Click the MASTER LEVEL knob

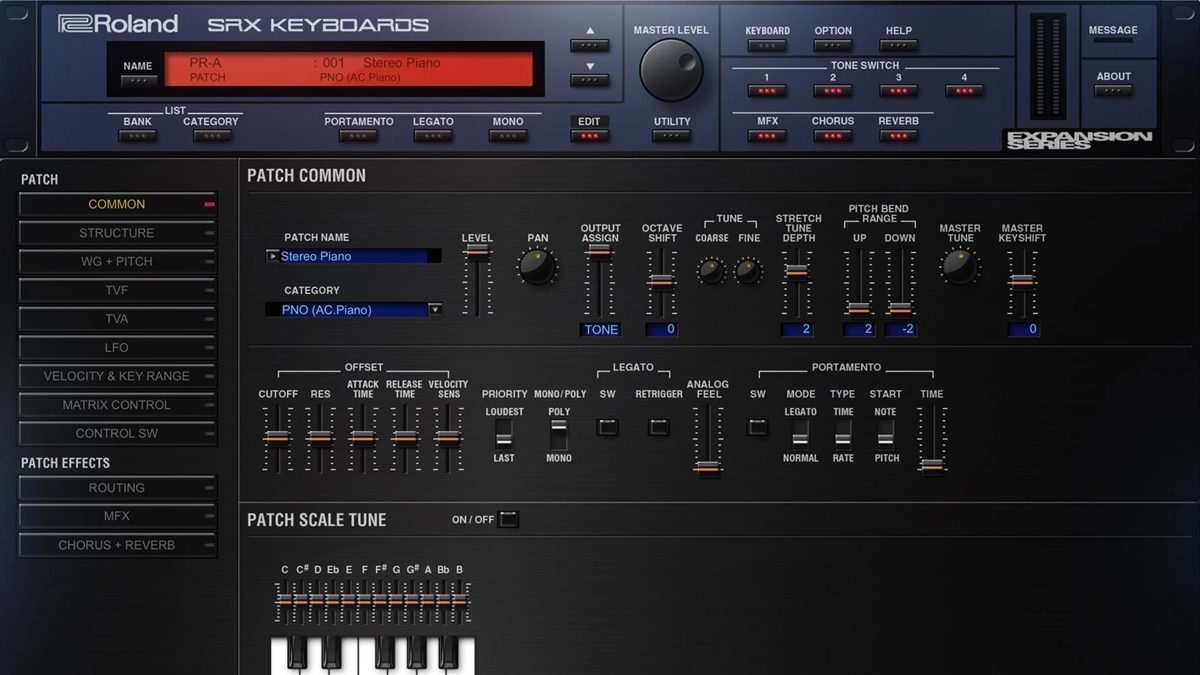[x=671, y=70]
